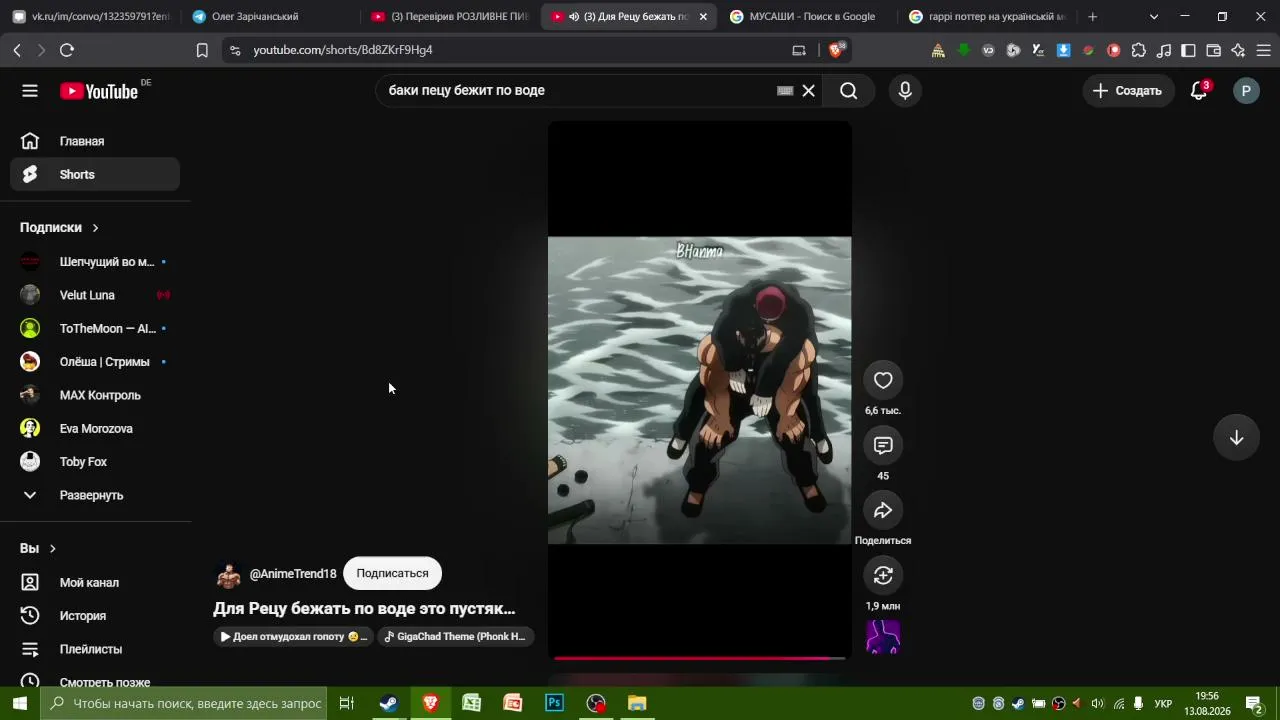The image size is (1280, 720).
Task: Open the related video 'Доел отмудохал гопоту'
Action: pos(293,636)
